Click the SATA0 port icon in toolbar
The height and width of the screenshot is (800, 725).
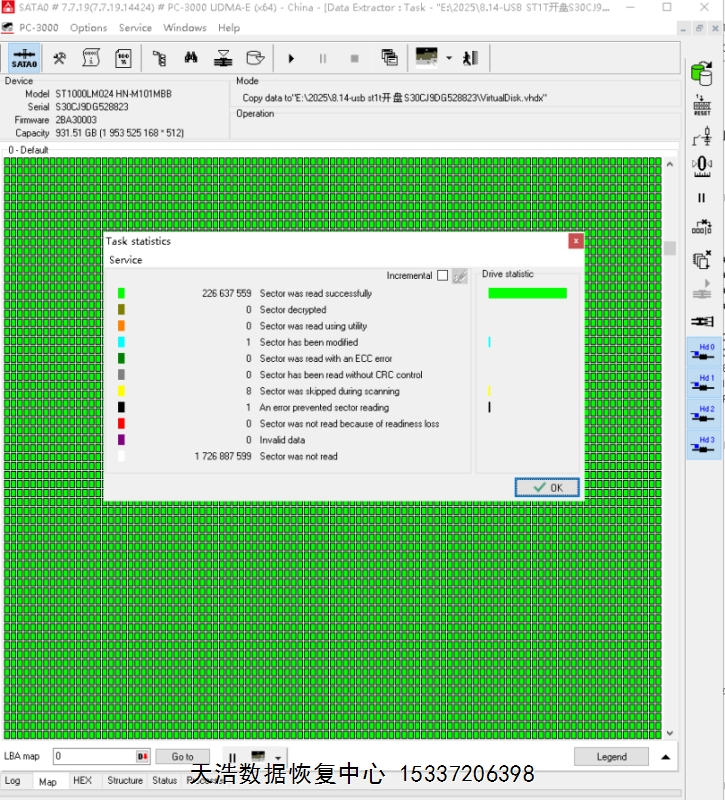coord(24,58)
